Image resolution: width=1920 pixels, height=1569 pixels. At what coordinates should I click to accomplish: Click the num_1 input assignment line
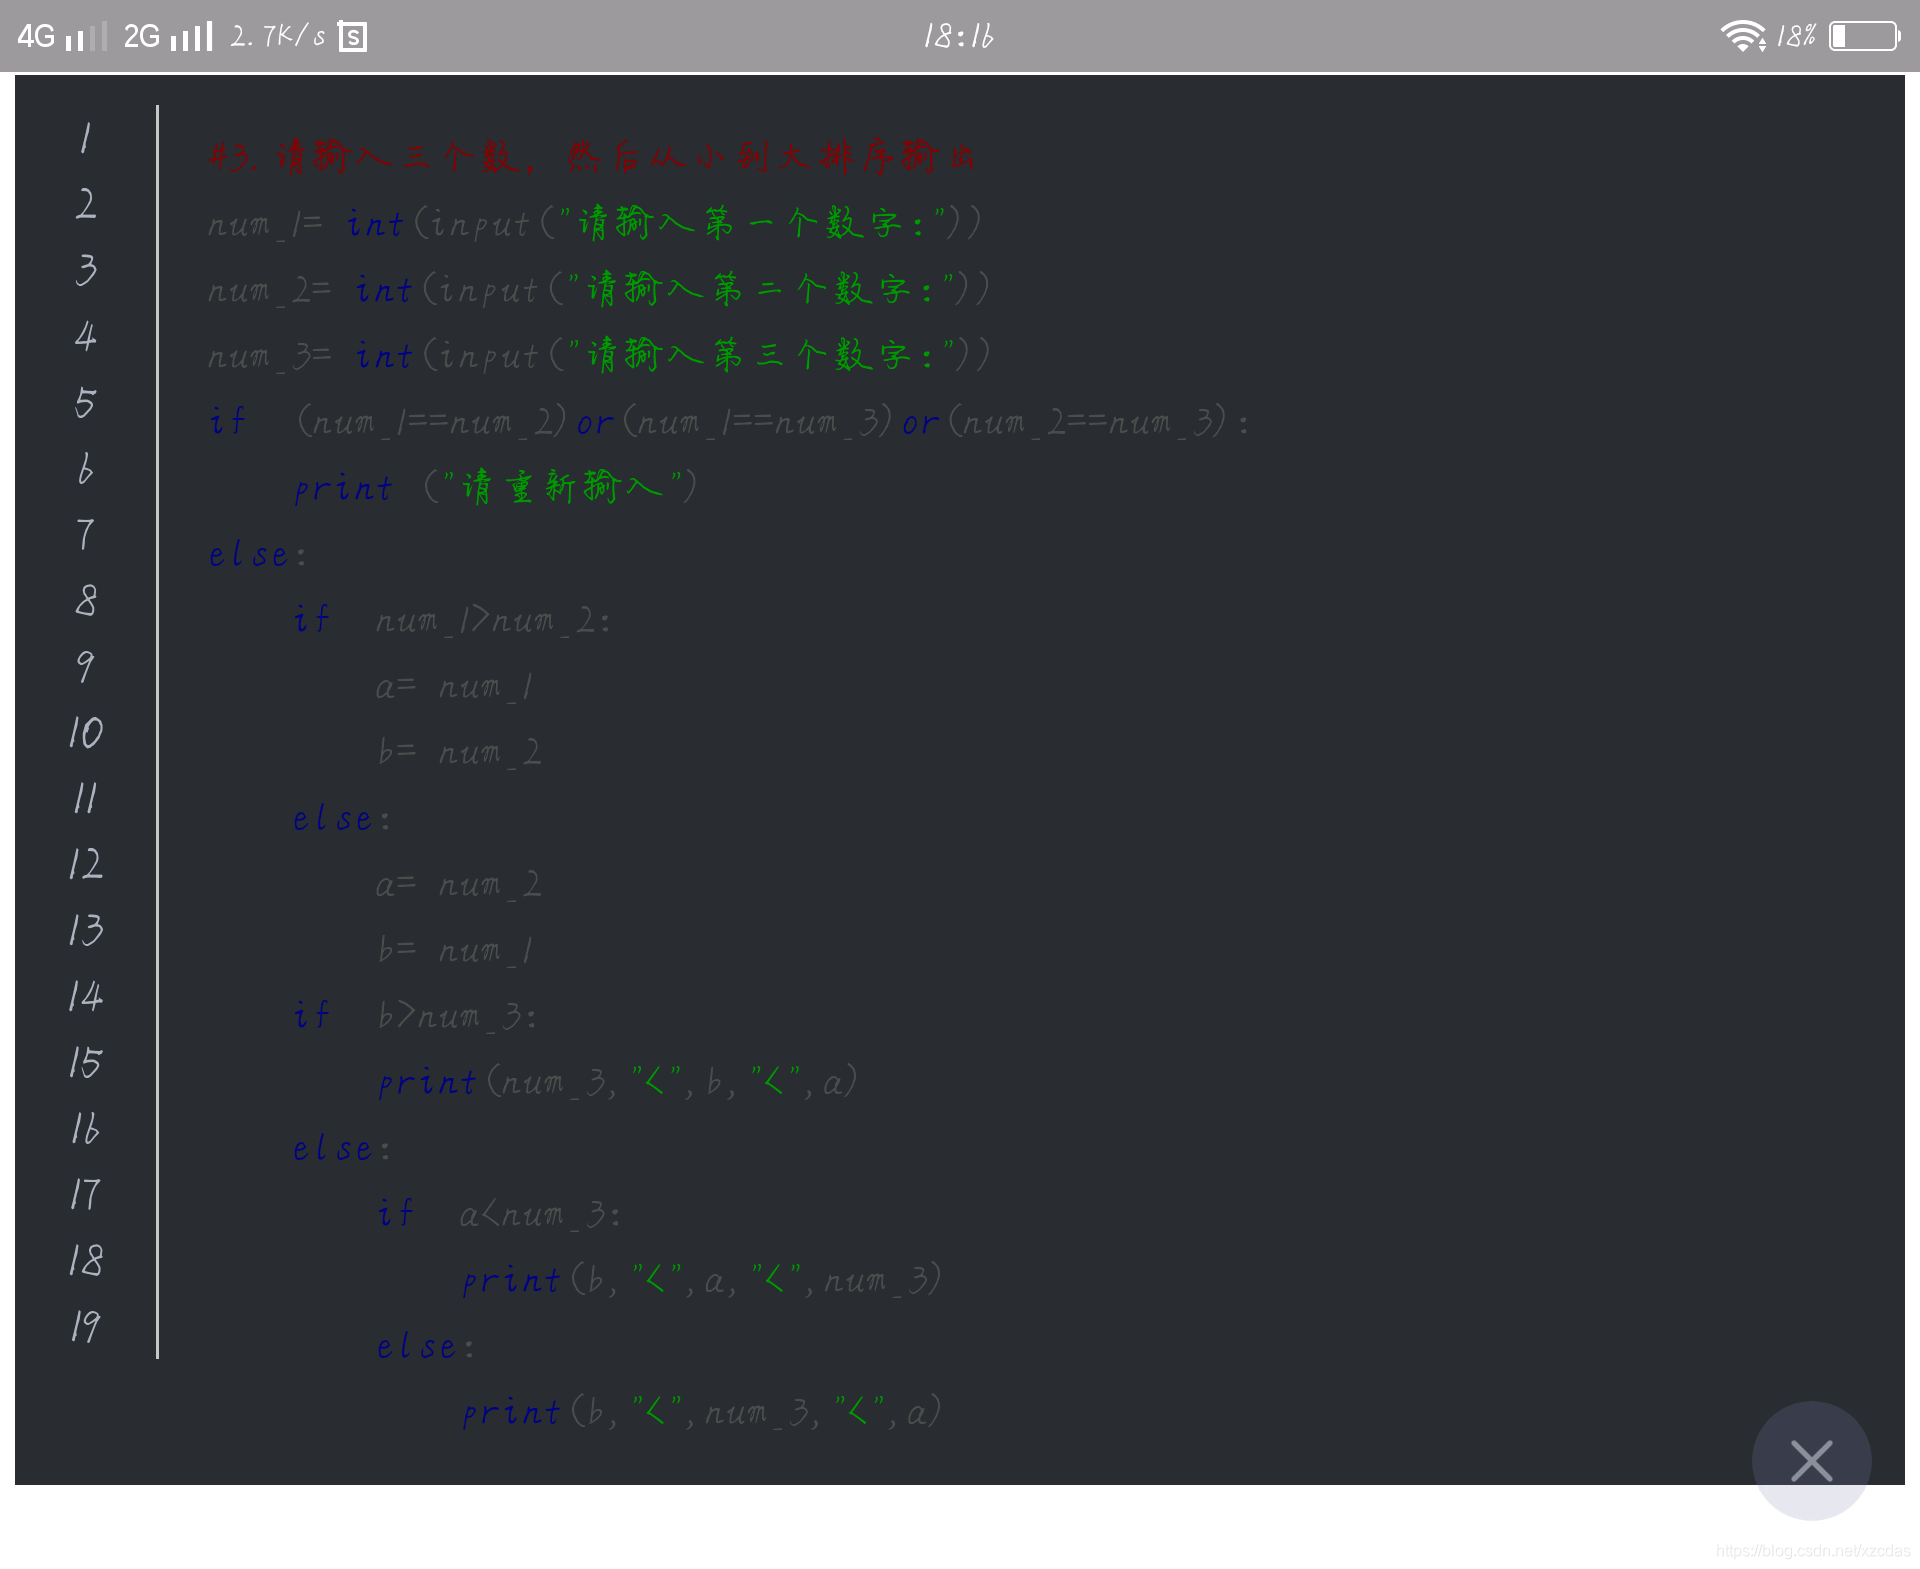coord(595,223)
